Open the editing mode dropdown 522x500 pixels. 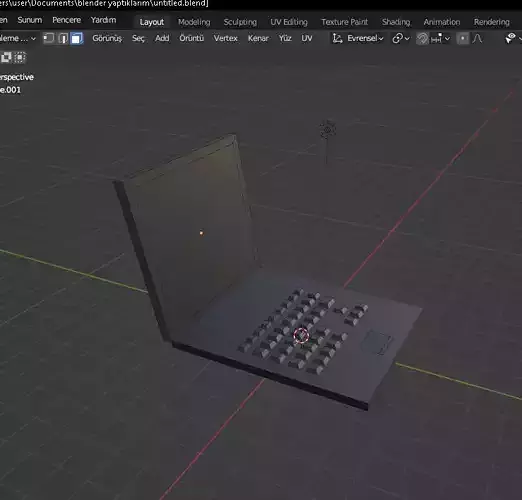(x=18, y=38)
